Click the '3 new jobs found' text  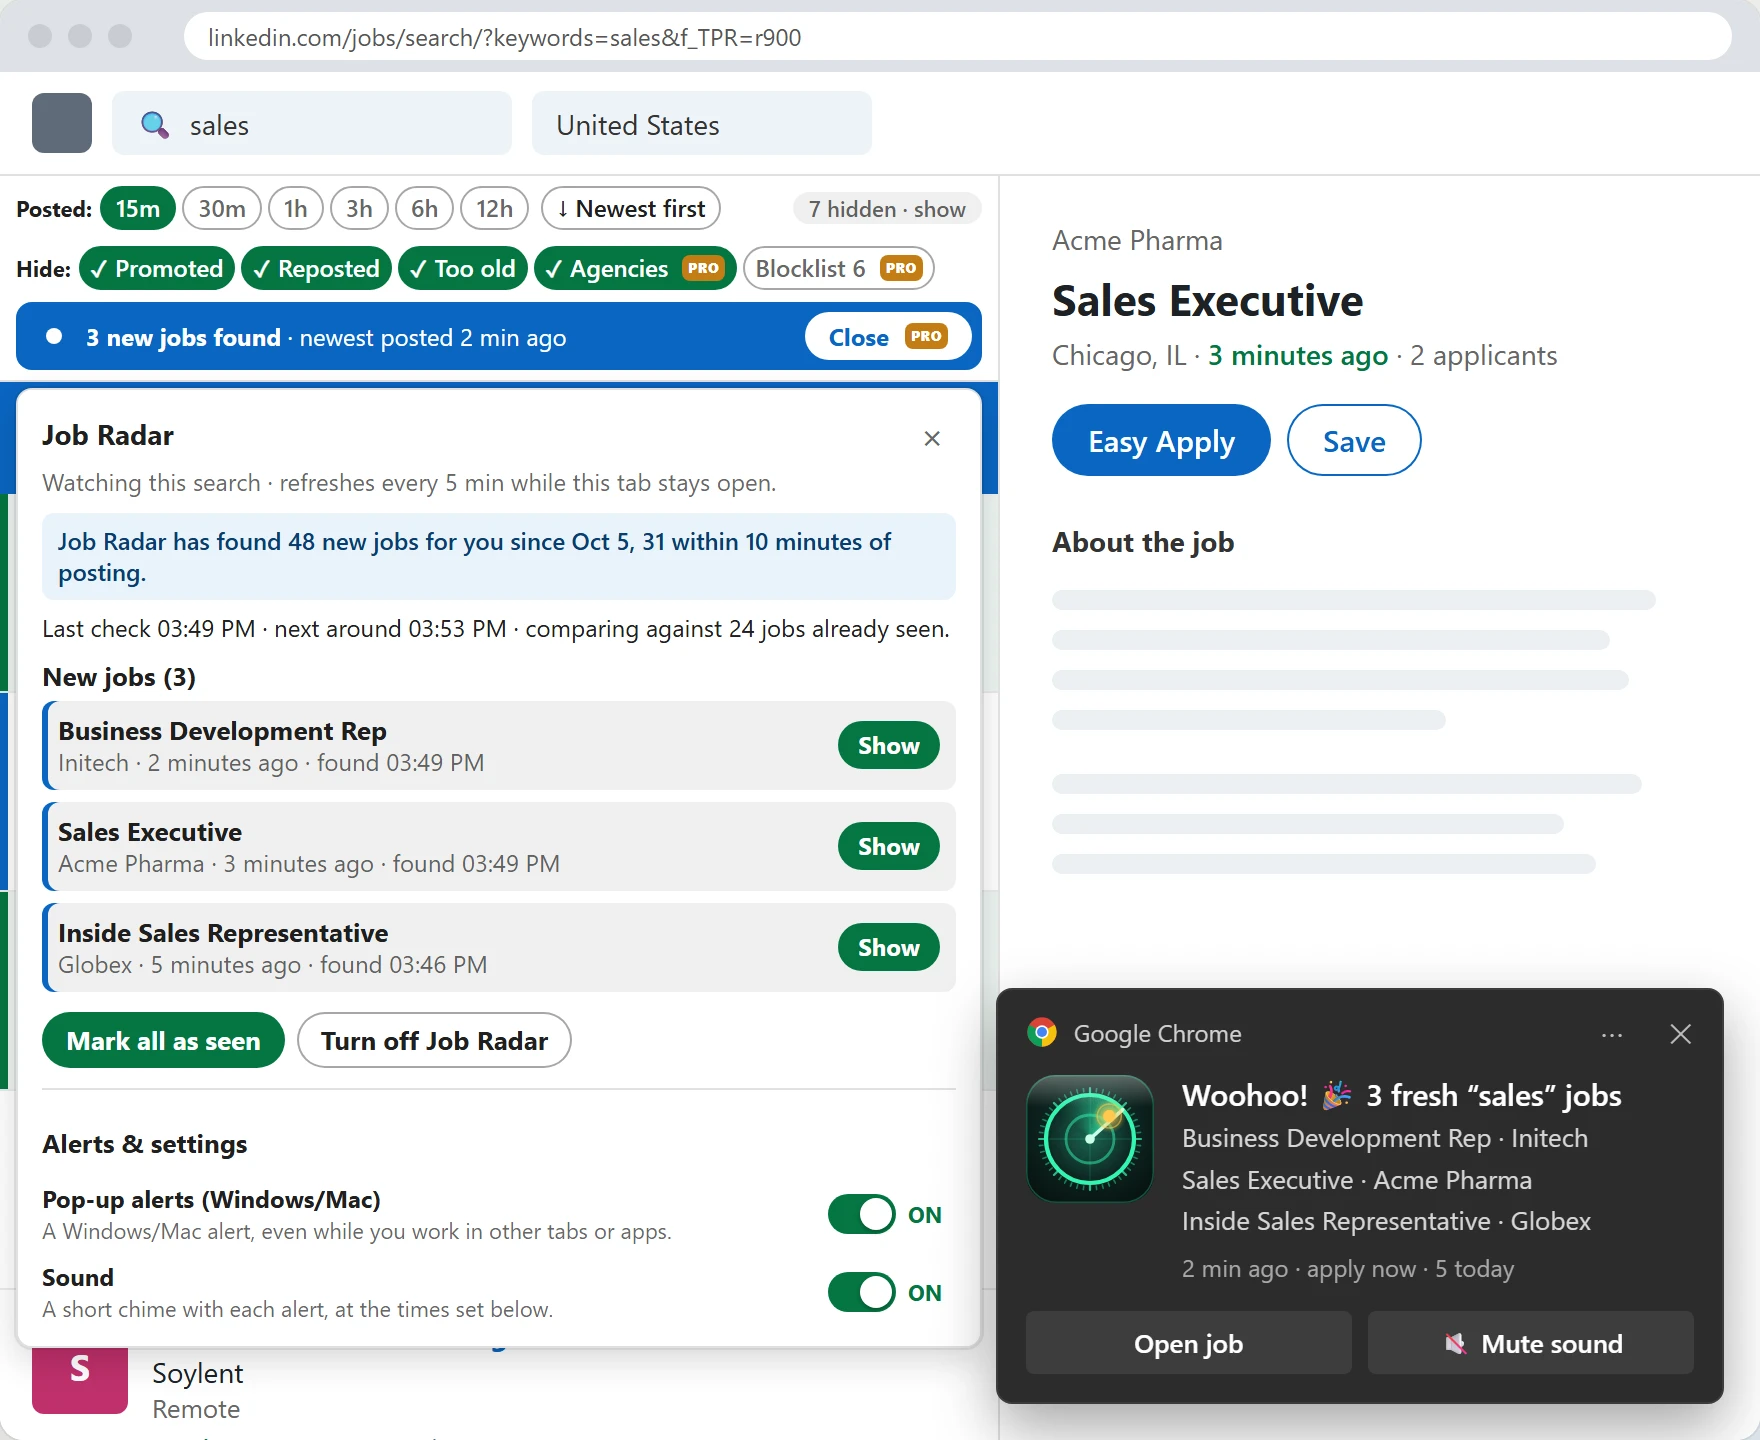click(183, 337)
